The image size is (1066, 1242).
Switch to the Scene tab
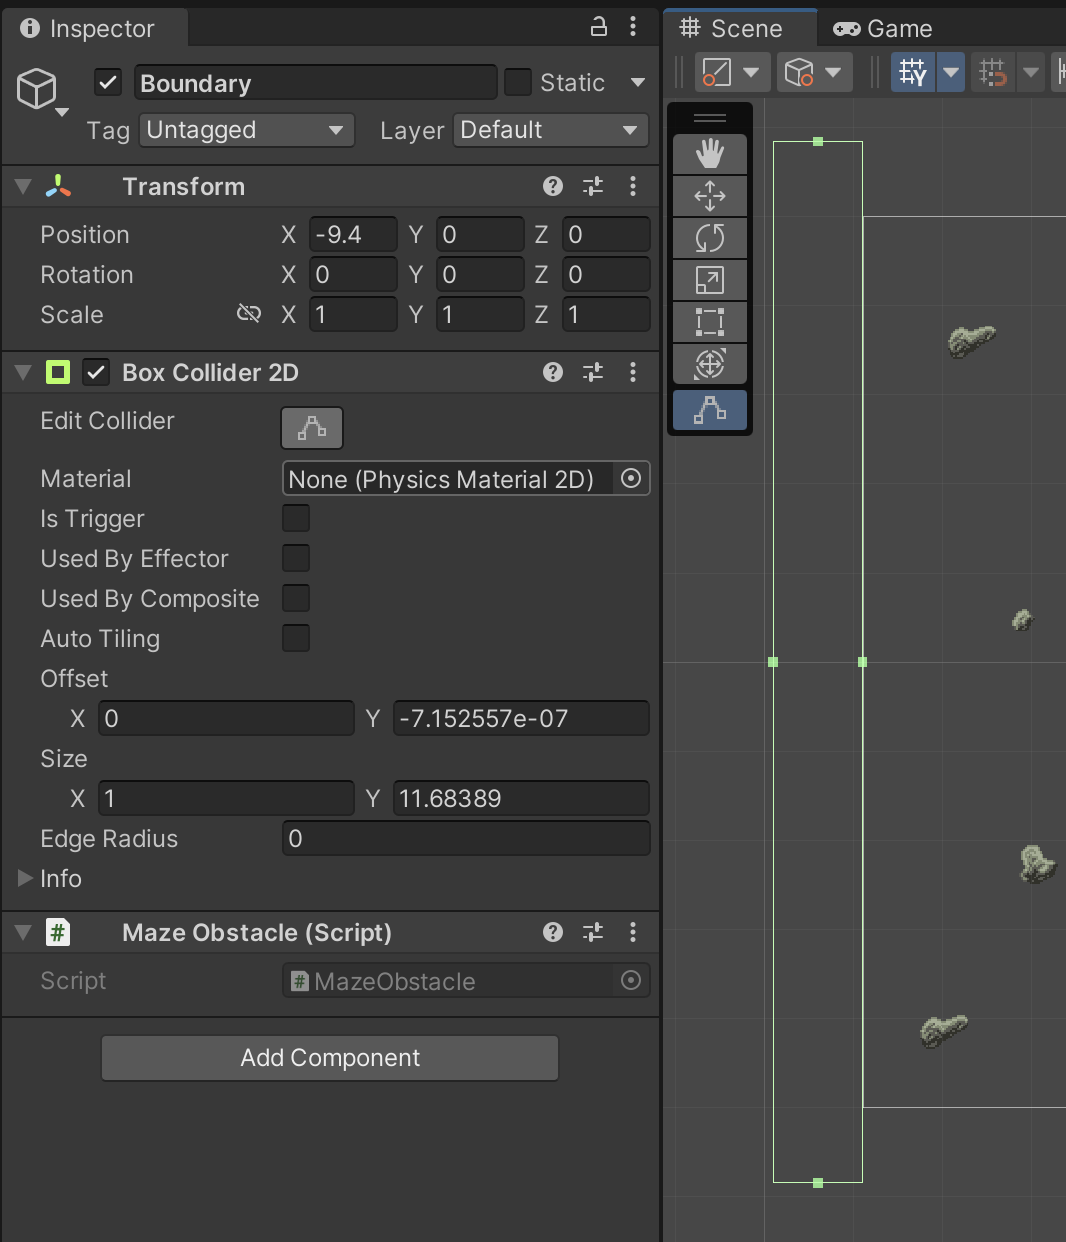tap(732, 29)
